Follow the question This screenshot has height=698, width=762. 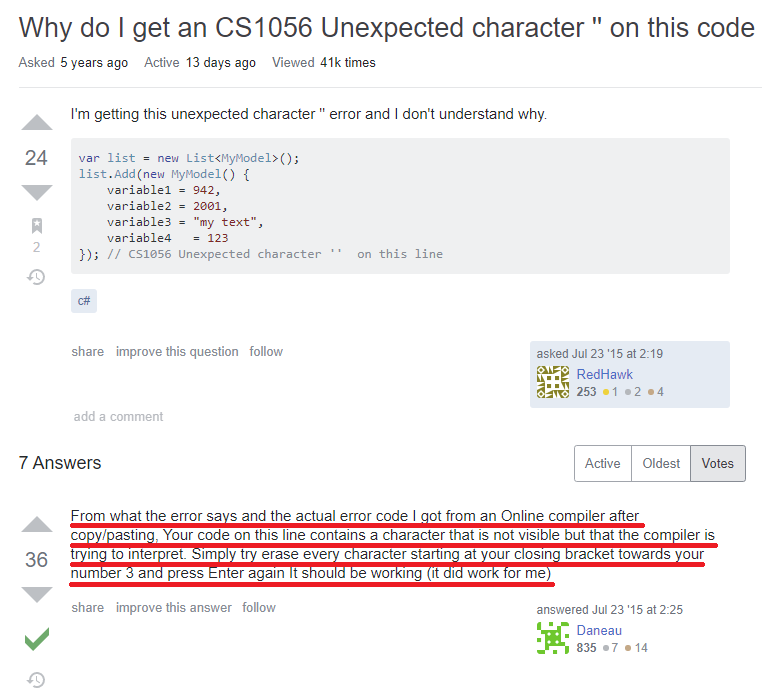pos(266,351)
